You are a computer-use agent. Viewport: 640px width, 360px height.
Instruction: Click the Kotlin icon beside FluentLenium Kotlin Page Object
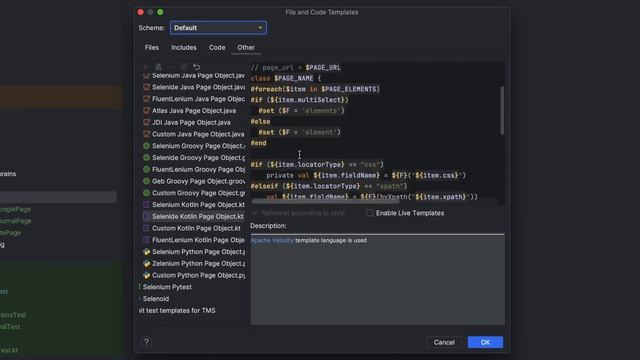pyautogui.click(x=147, y=240)
